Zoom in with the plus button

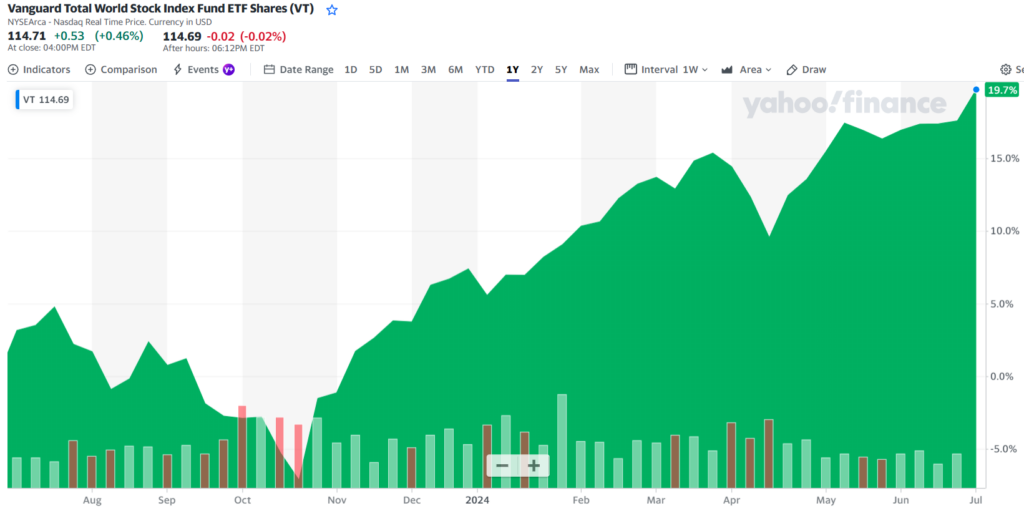point(534,466)
